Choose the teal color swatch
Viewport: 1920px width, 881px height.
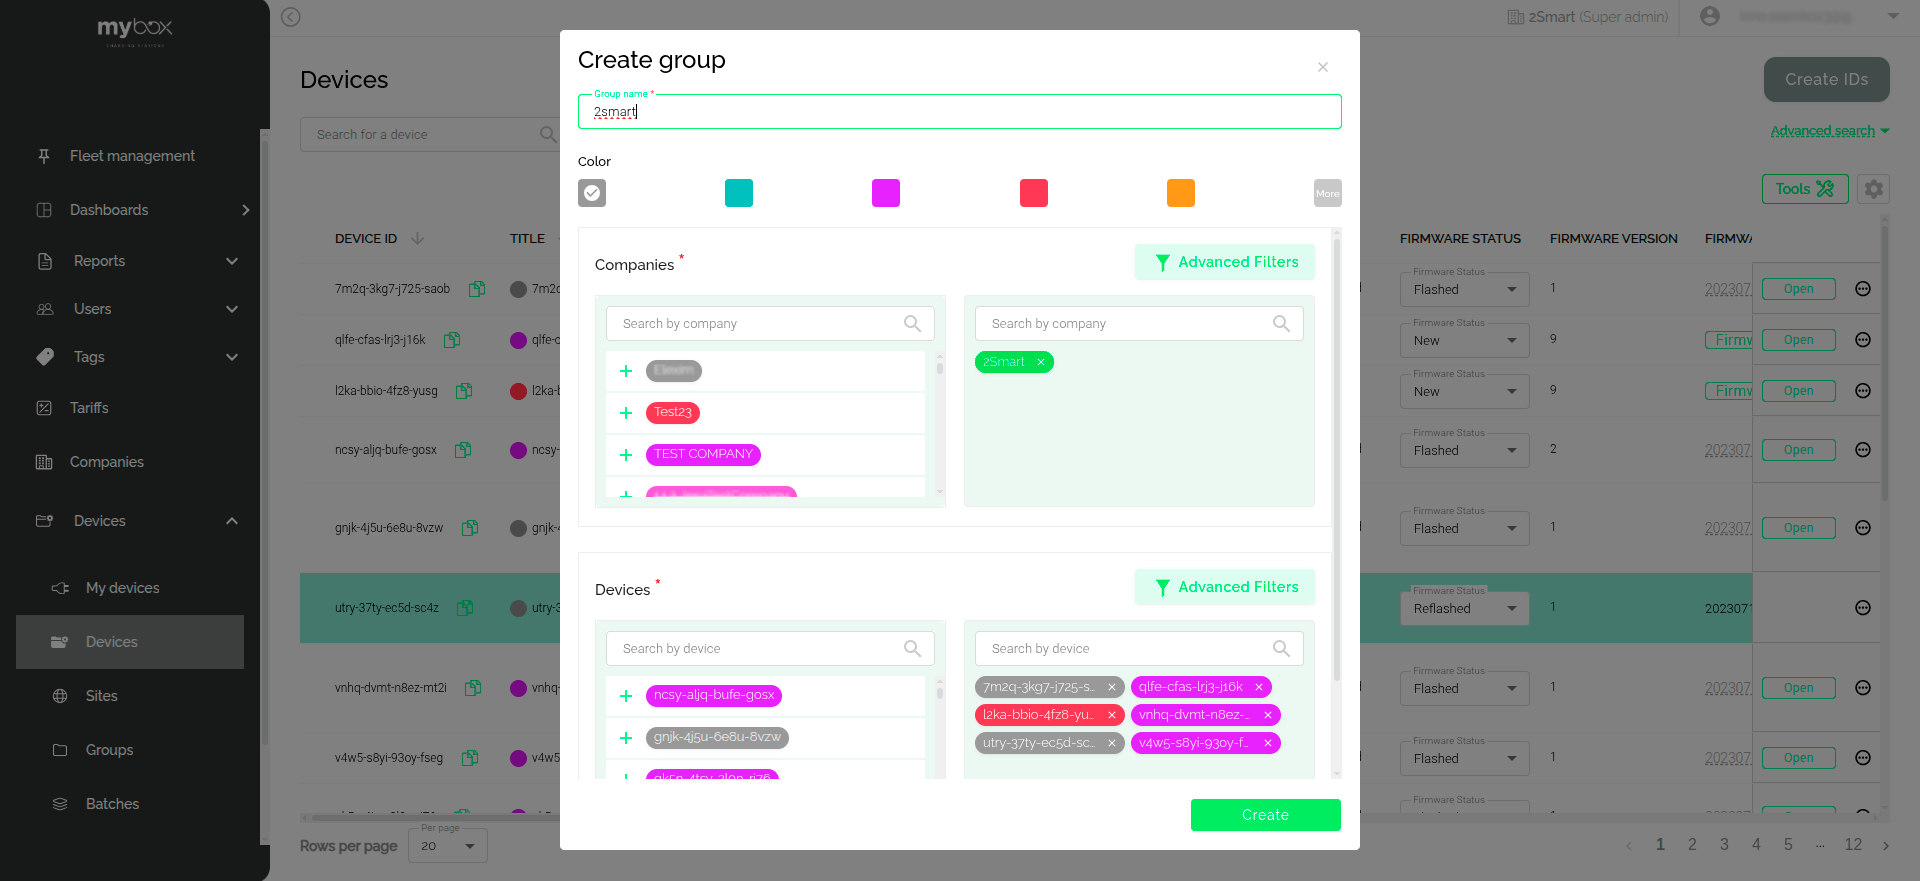(x=739, y=193)
